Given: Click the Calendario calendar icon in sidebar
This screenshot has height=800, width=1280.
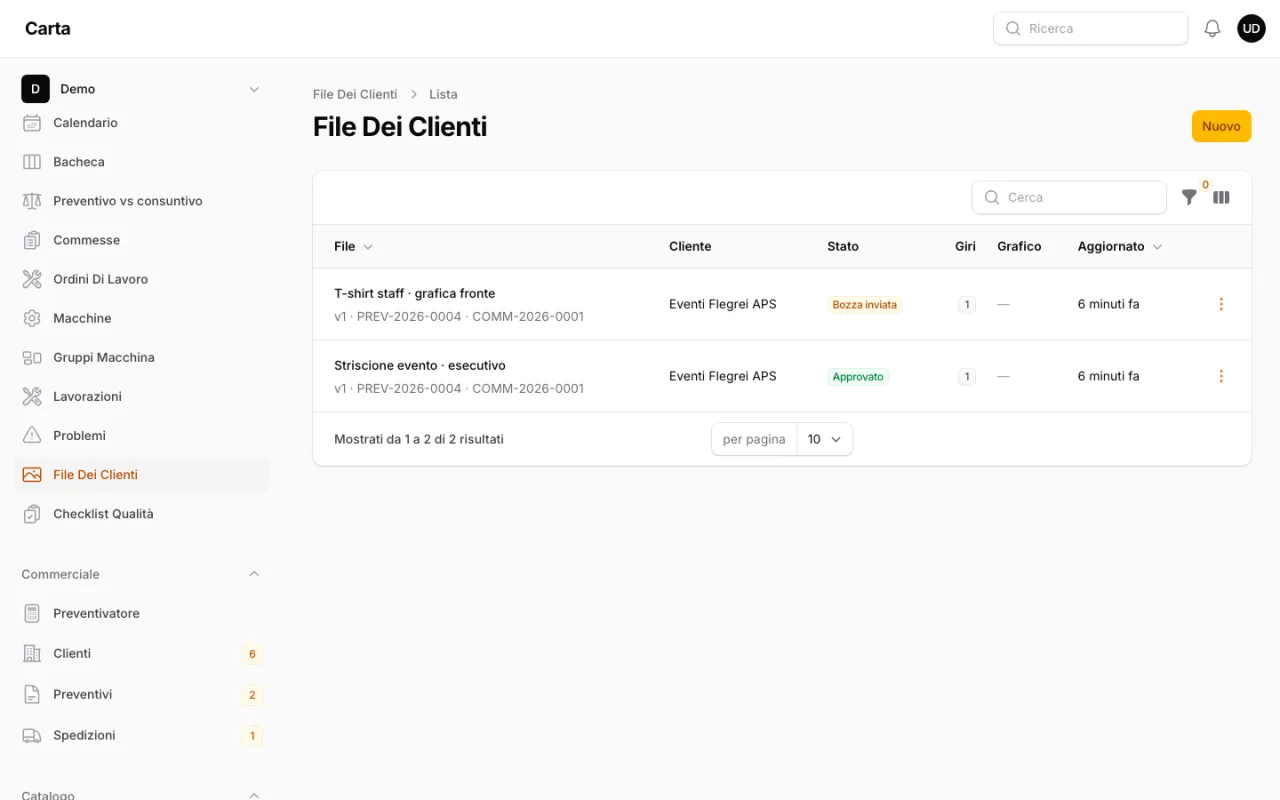Looking at the screenshot, I should [x=32, y=123].
